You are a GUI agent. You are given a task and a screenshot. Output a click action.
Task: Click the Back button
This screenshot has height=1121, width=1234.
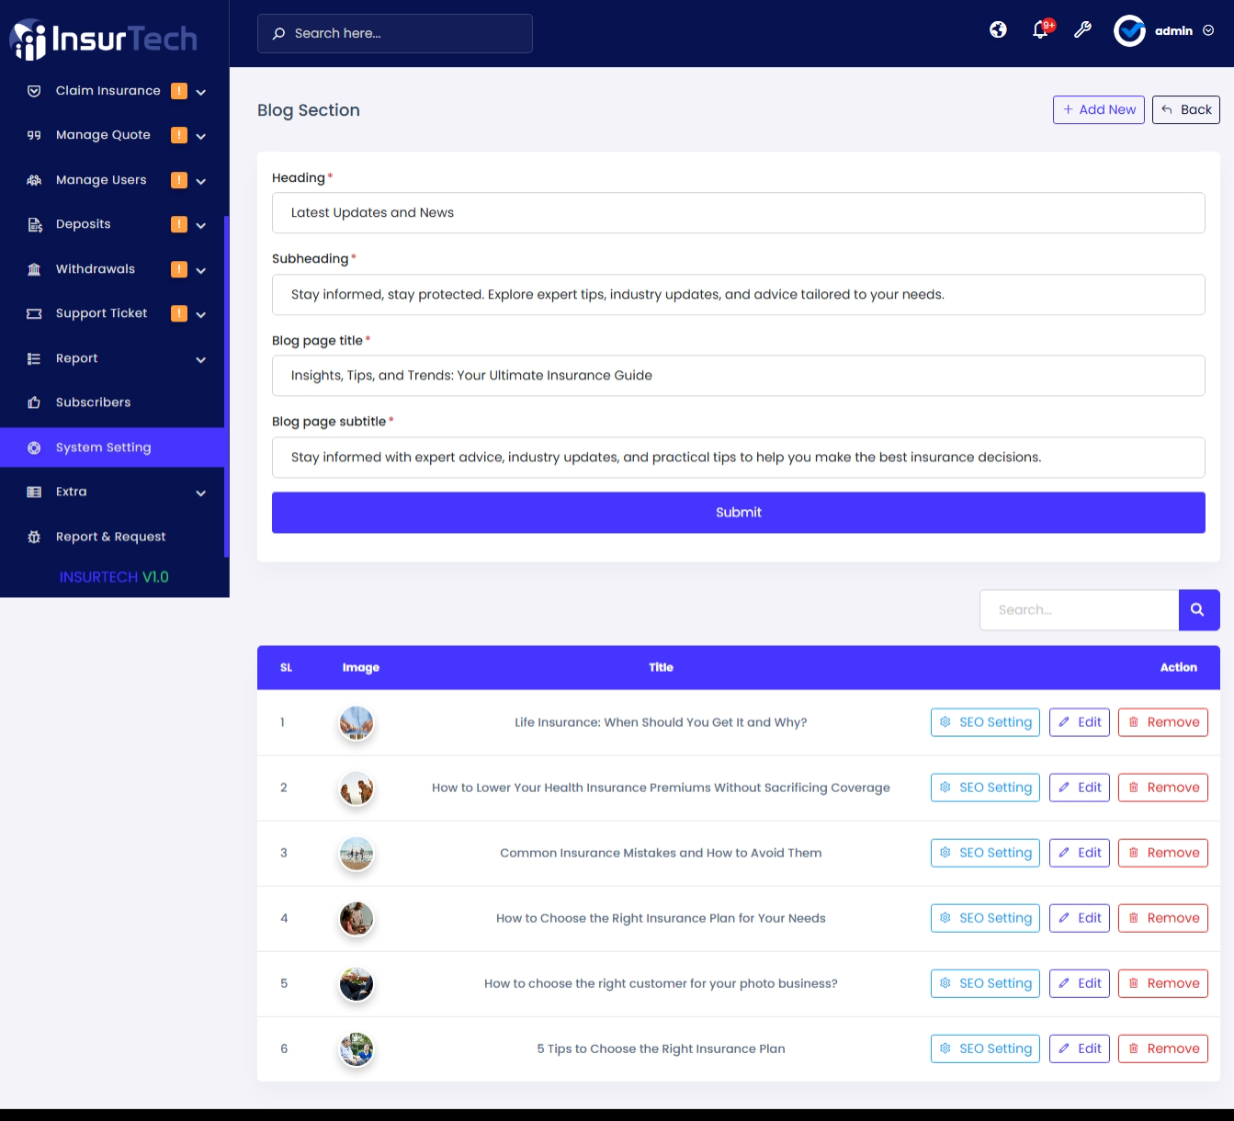click(x=1186, y=110)
